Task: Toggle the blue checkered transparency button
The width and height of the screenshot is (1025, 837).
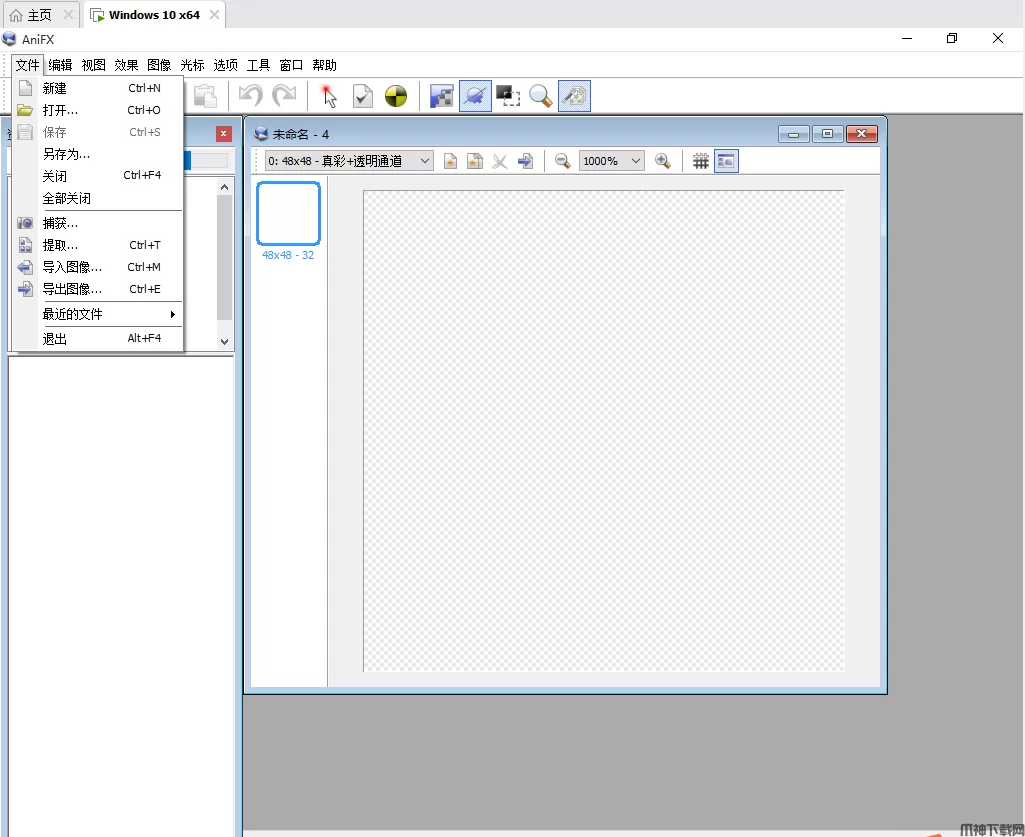Action: pos(441,96)
